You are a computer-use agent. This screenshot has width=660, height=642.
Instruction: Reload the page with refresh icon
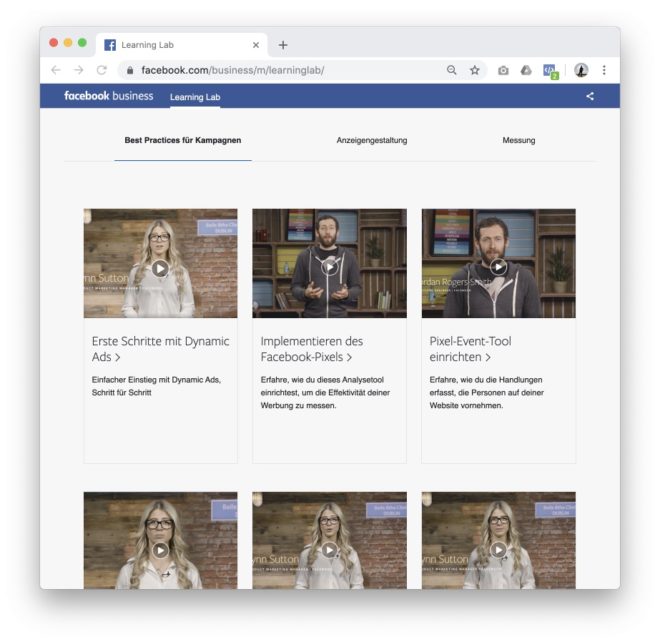[101, 70]
